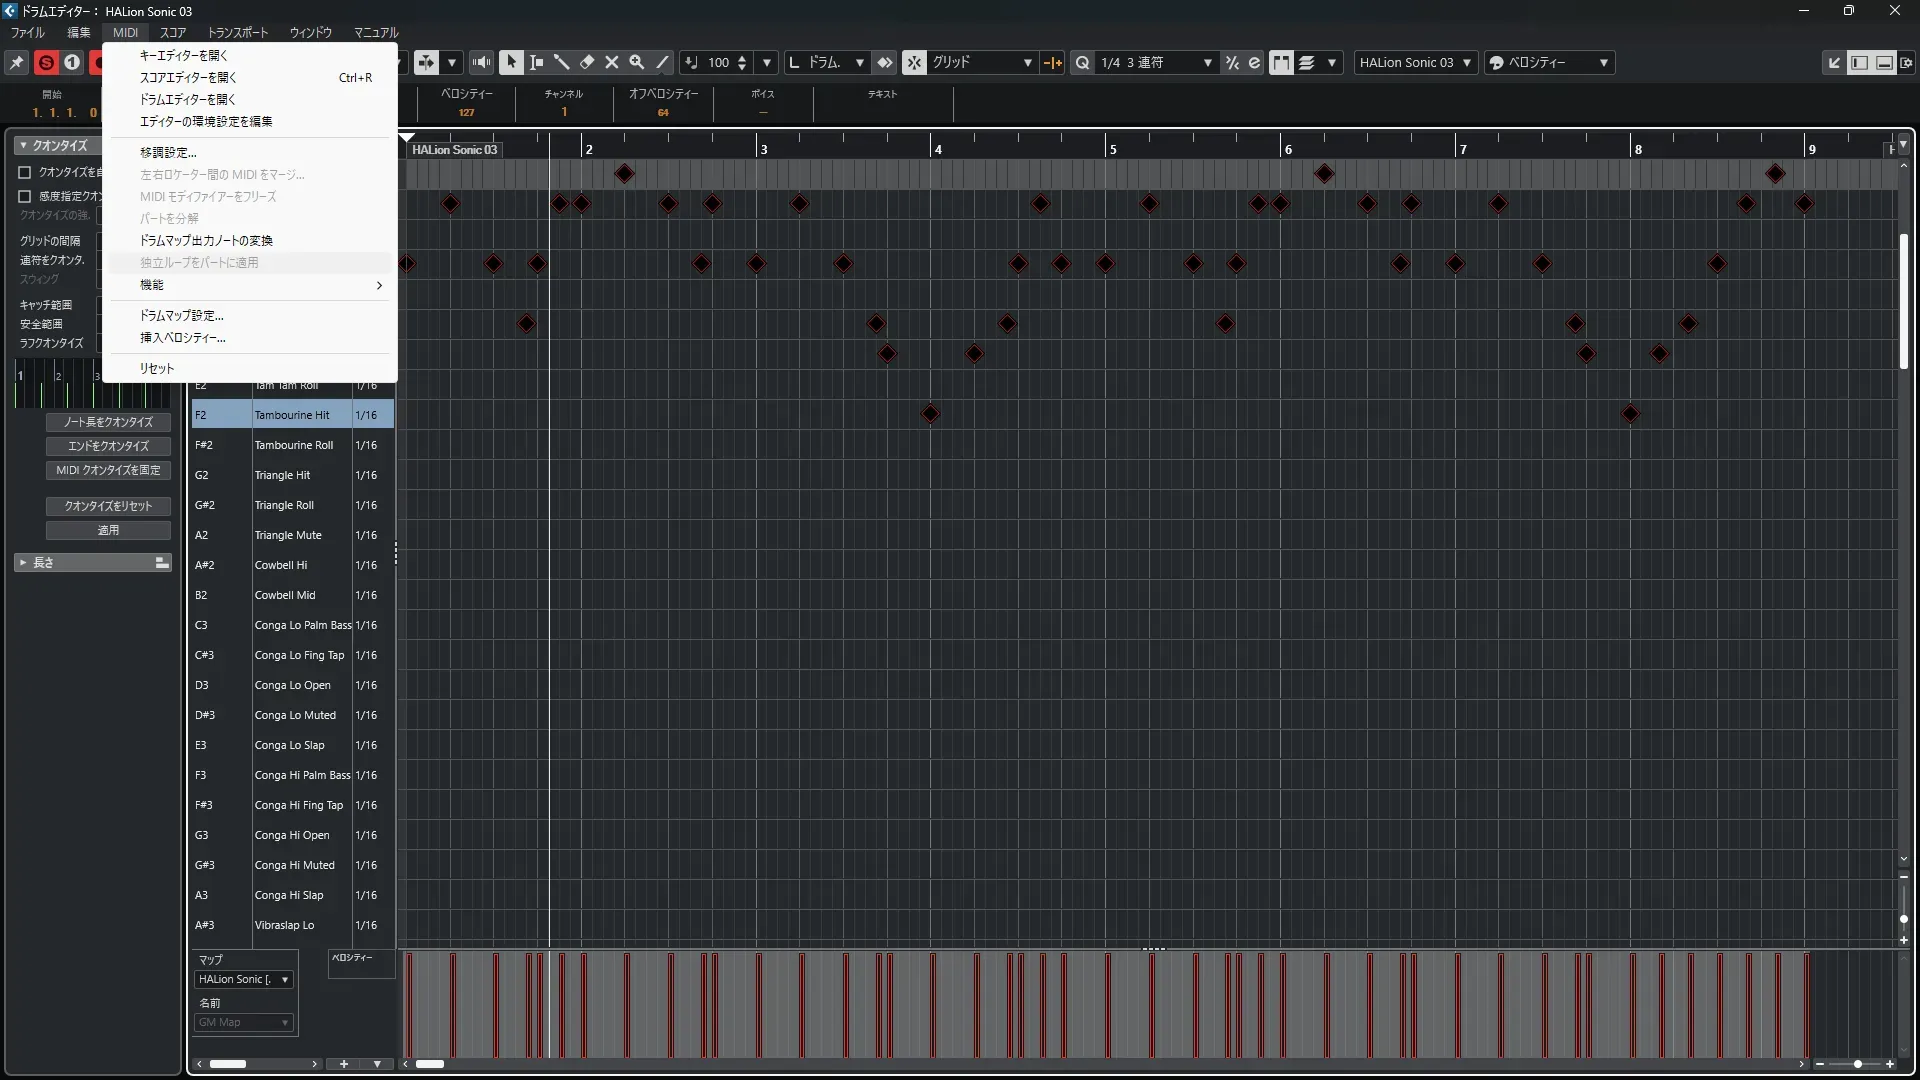Select the Drumstick tool

click(561, 62)
